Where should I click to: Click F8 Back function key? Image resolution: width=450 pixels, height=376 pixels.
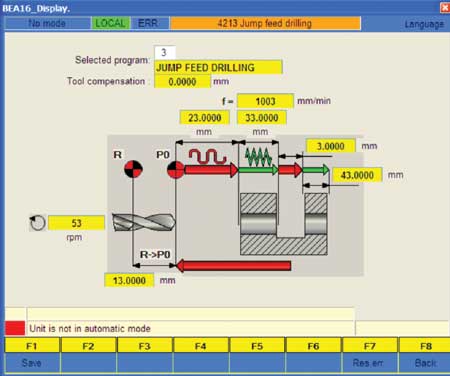click(x=425, y=355)
